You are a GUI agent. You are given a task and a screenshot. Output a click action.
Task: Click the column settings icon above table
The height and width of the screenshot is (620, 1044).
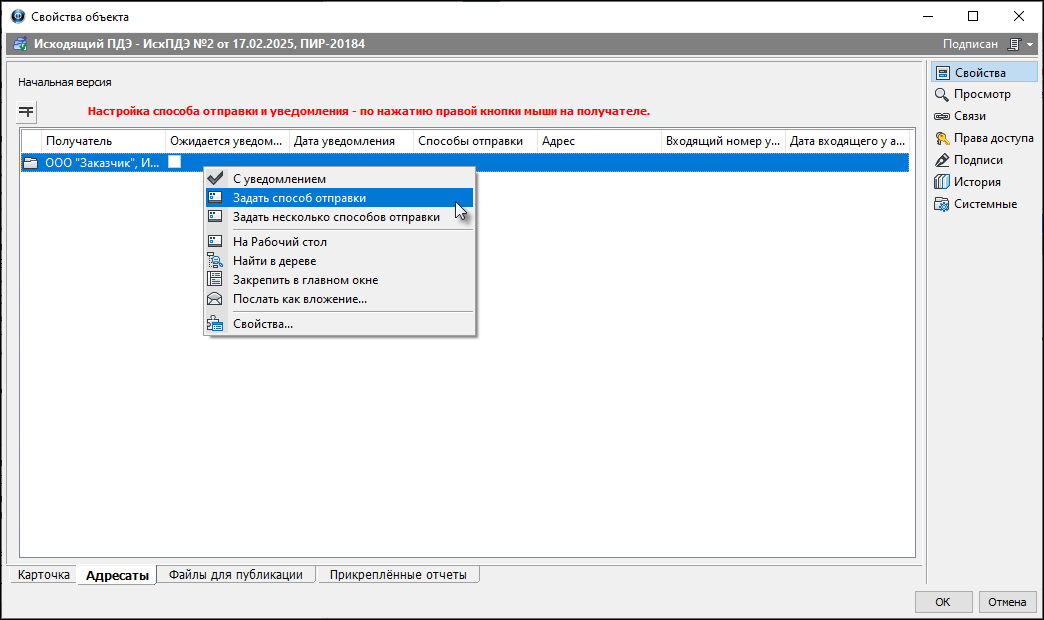point(27,111)
